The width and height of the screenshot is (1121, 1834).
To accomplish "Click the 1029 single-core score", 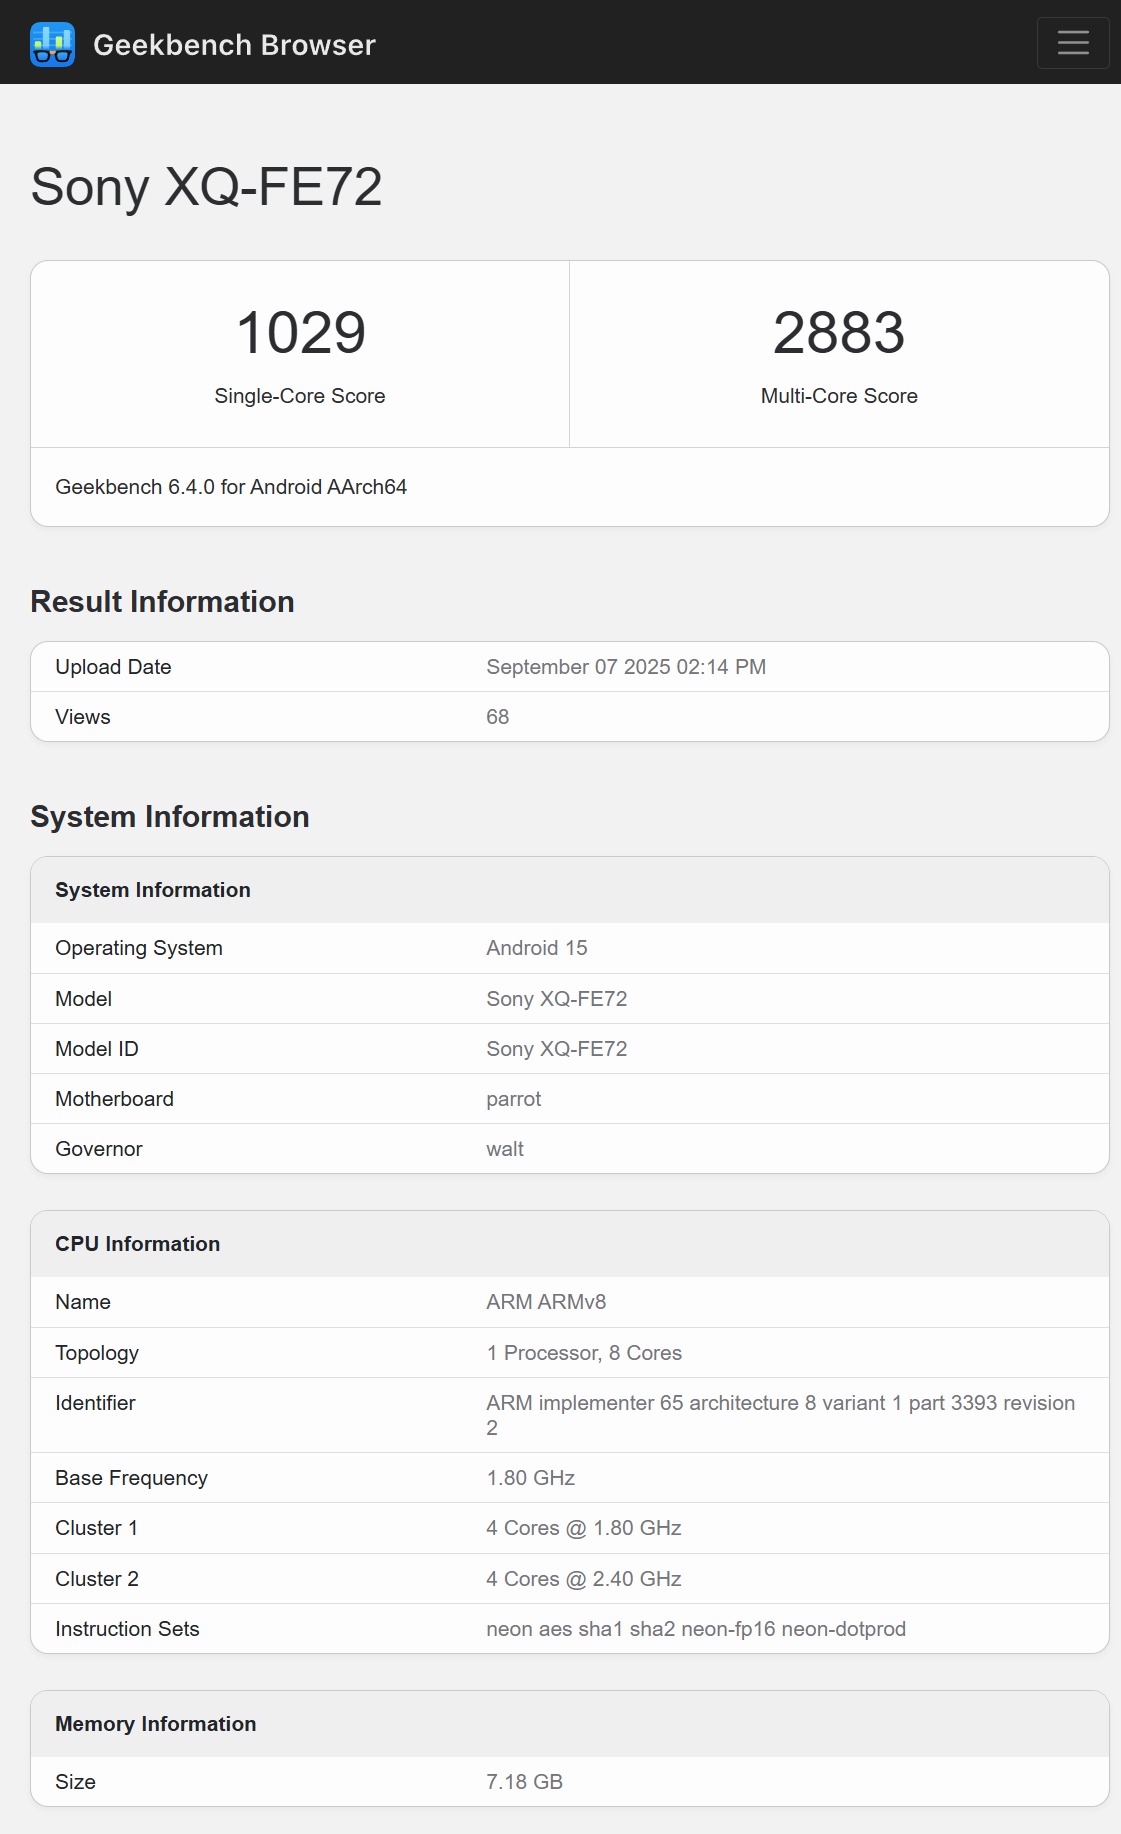I will coord(300,333).
